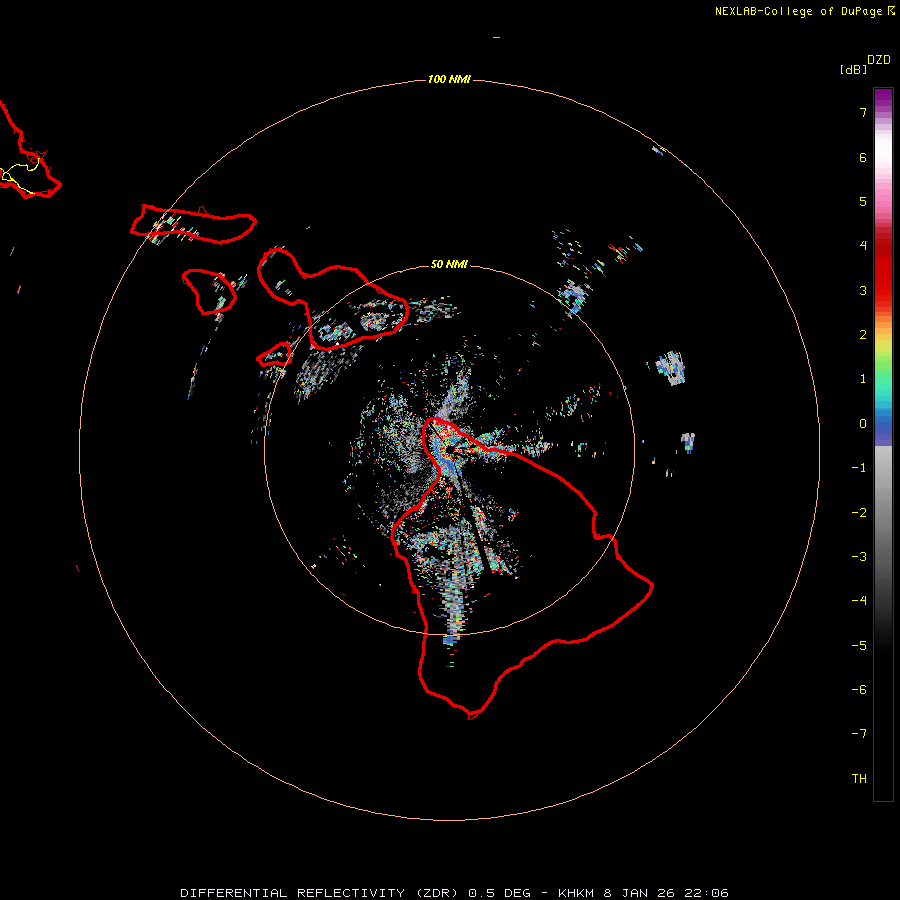Click the 7 value on color scale

(x=863, y=112)
